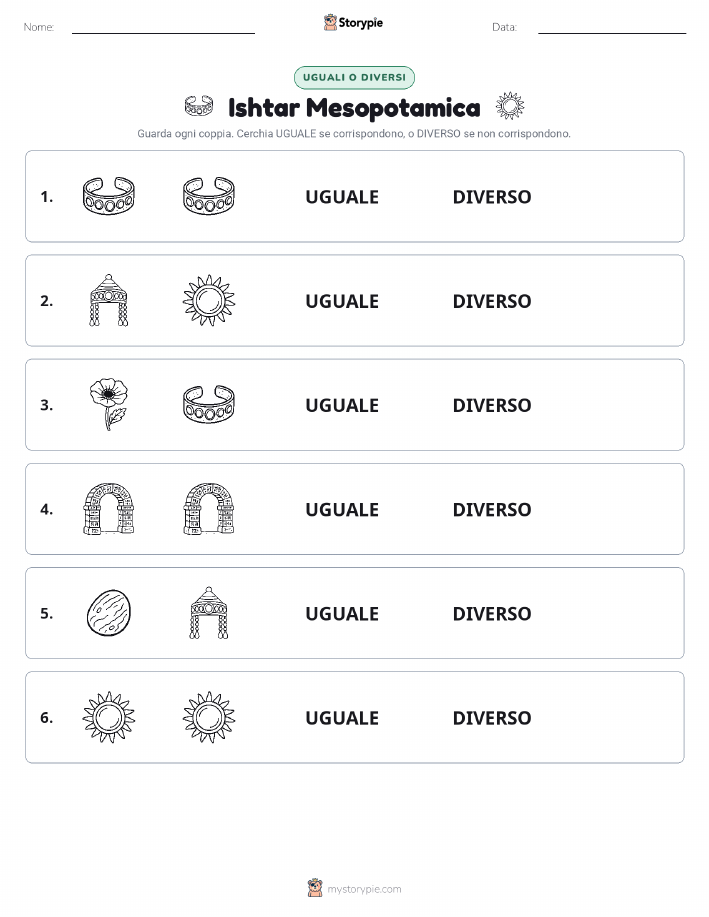The height and width of the screenshot is (917, 709).
Task: Click the sun icon in row 2
Action: point(209,301)
